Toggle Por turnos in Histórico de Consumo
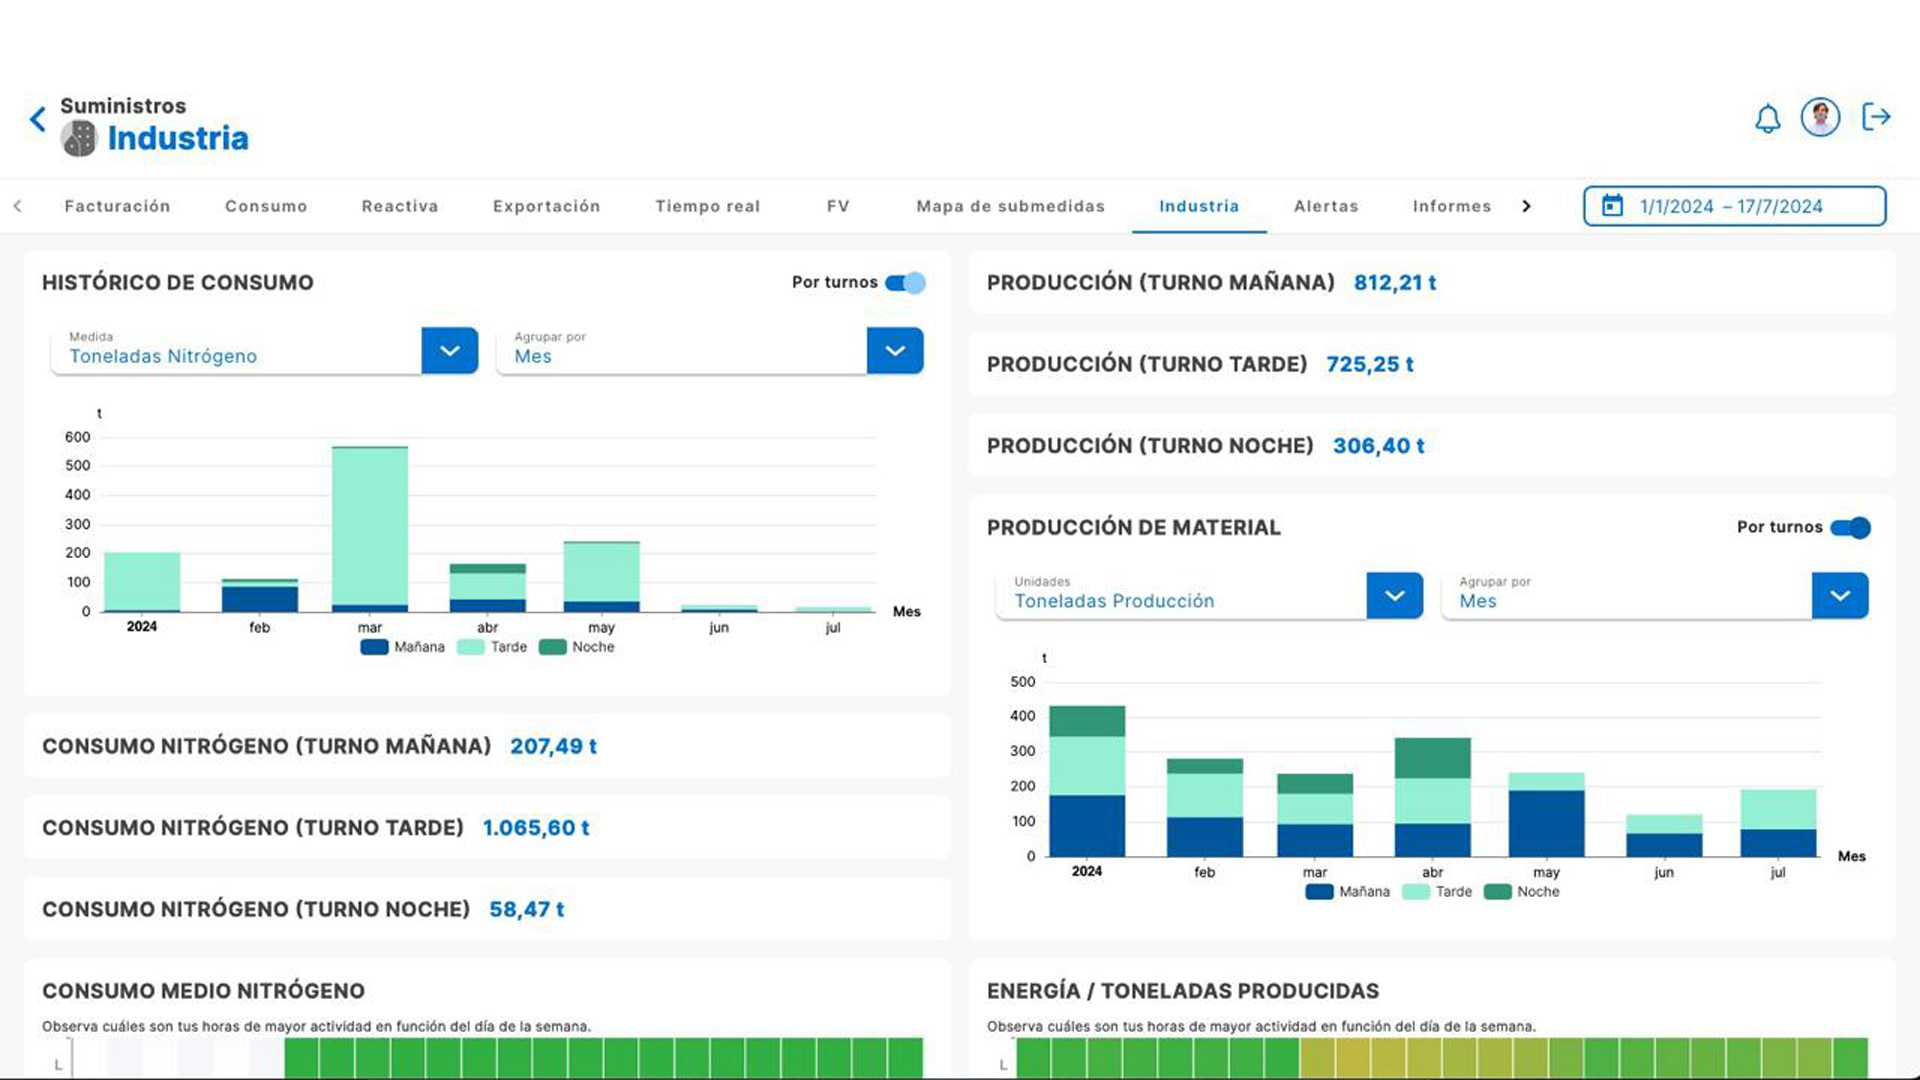 (906, 283)
